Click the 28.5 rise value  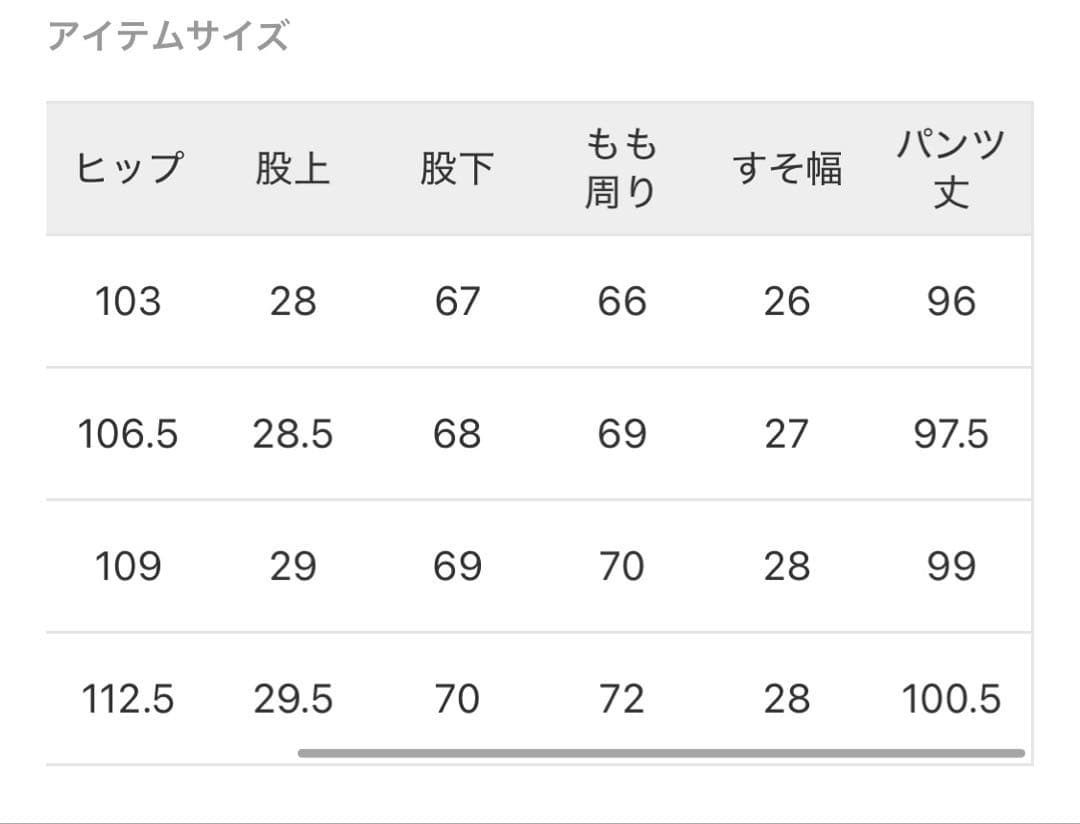(292, 434)
